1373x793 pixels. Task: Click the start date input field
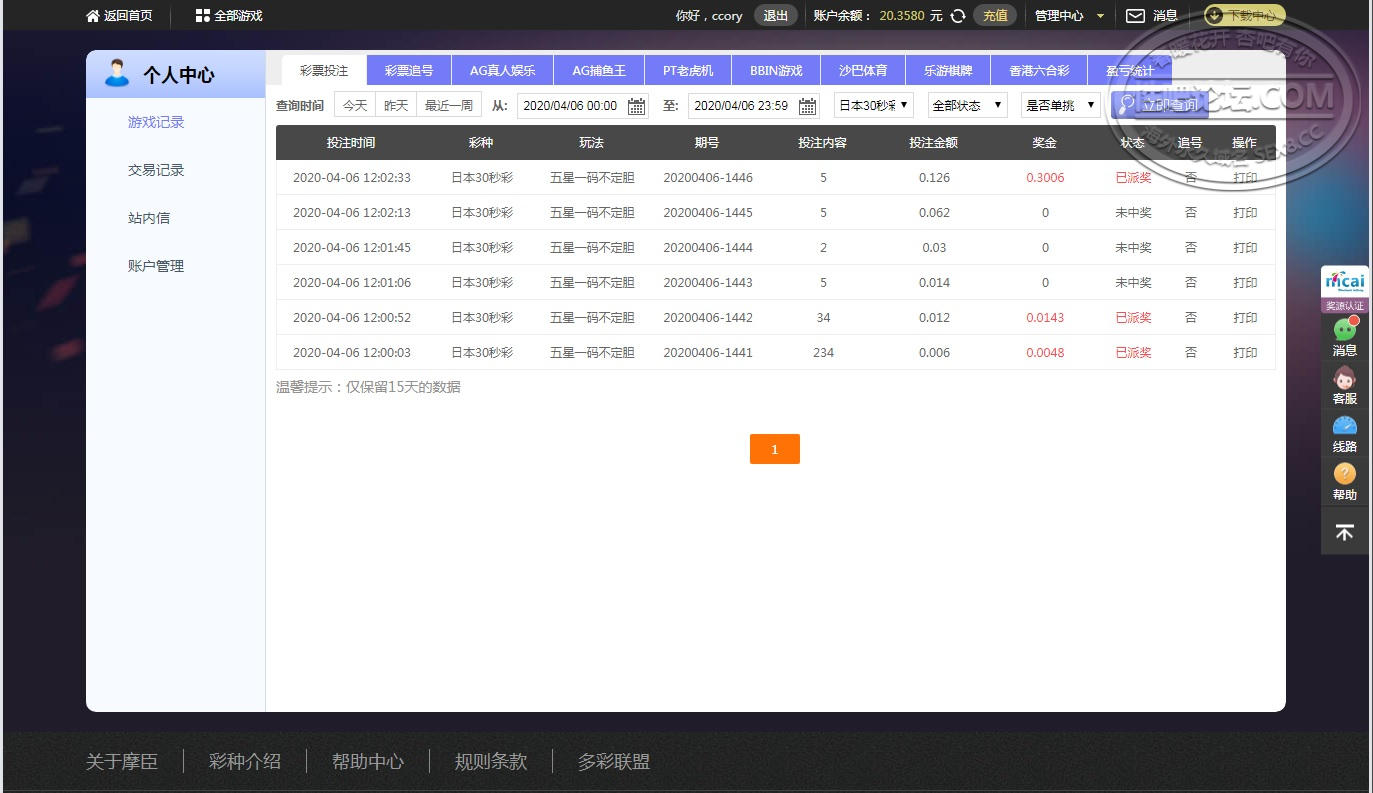pyautogui.click(x=570, y=106)
